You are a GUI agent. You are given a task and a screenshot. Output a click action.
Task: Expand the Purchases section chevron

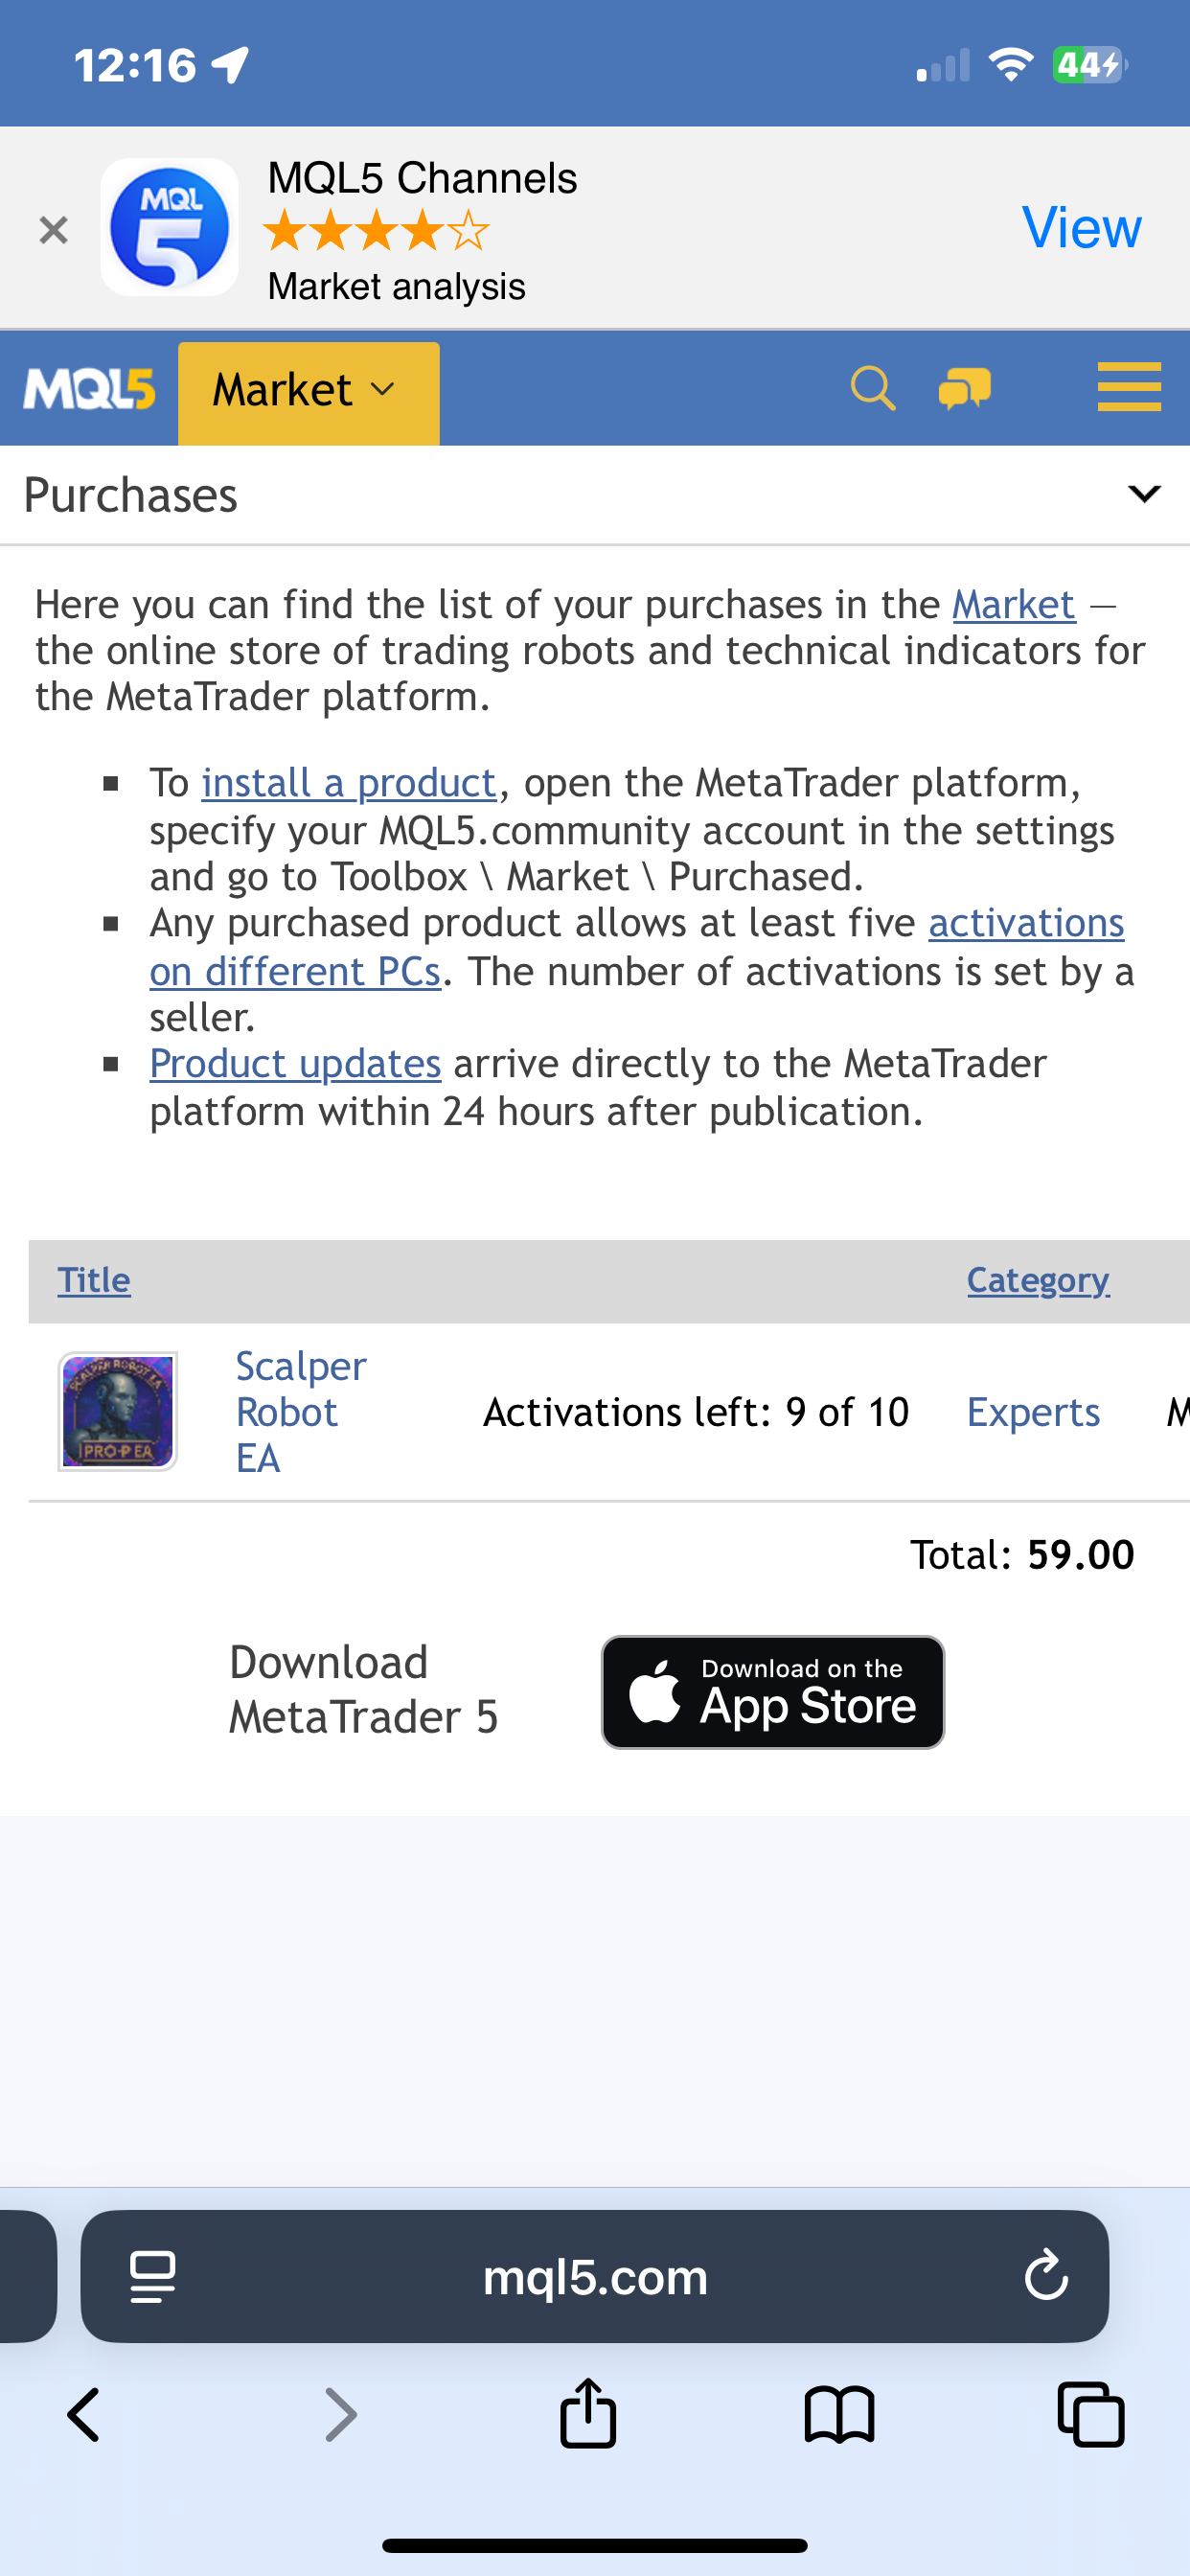(x=1143, y=494)
